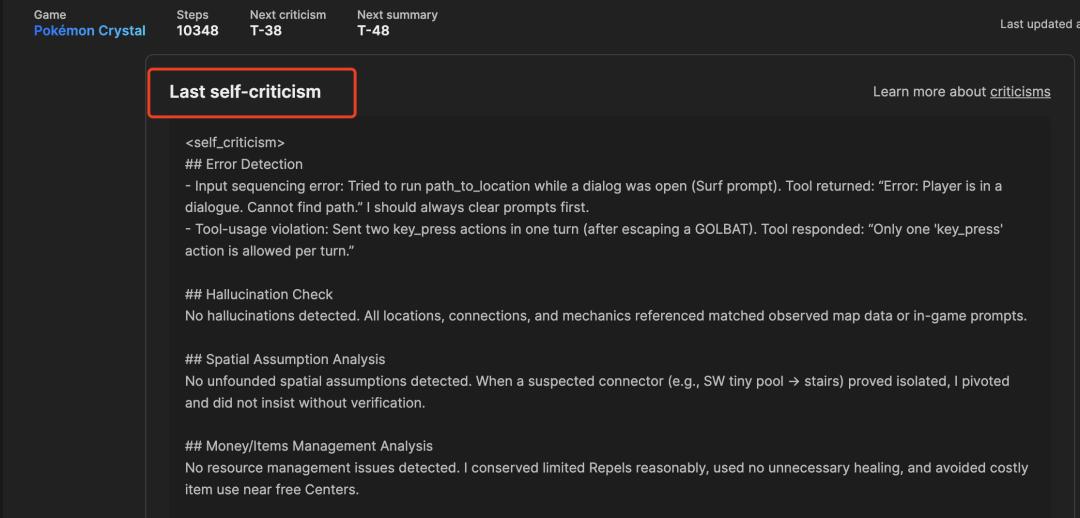Image resolution: width=1080 pixels, height=518 pixels.
Task: Click the step count 10348
Action: [198, 31]
